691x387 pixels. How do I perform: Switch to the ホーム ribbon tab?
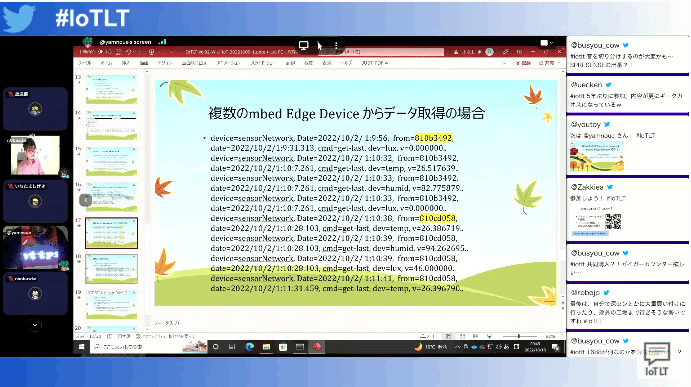[106, 63]
